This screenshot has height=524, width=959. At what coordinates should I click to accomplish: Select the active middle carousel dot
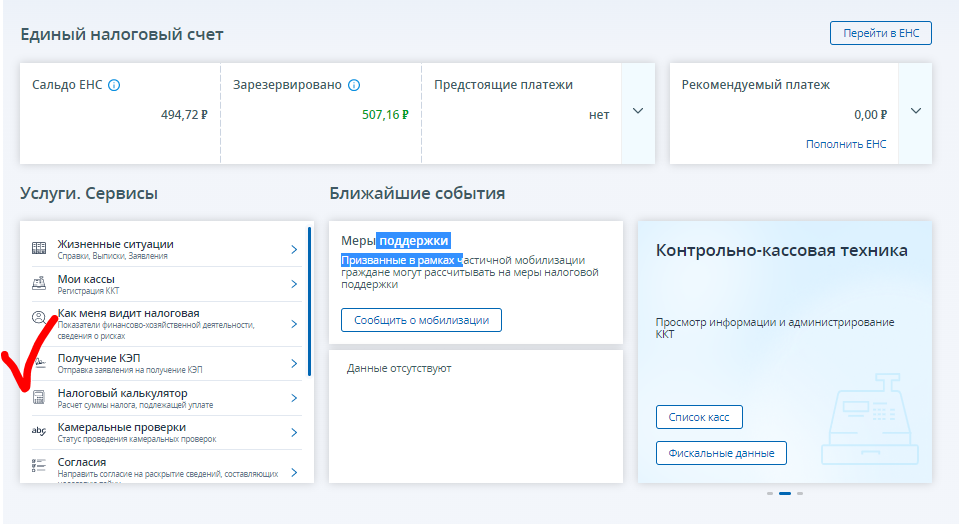click(x=785, y=493)
